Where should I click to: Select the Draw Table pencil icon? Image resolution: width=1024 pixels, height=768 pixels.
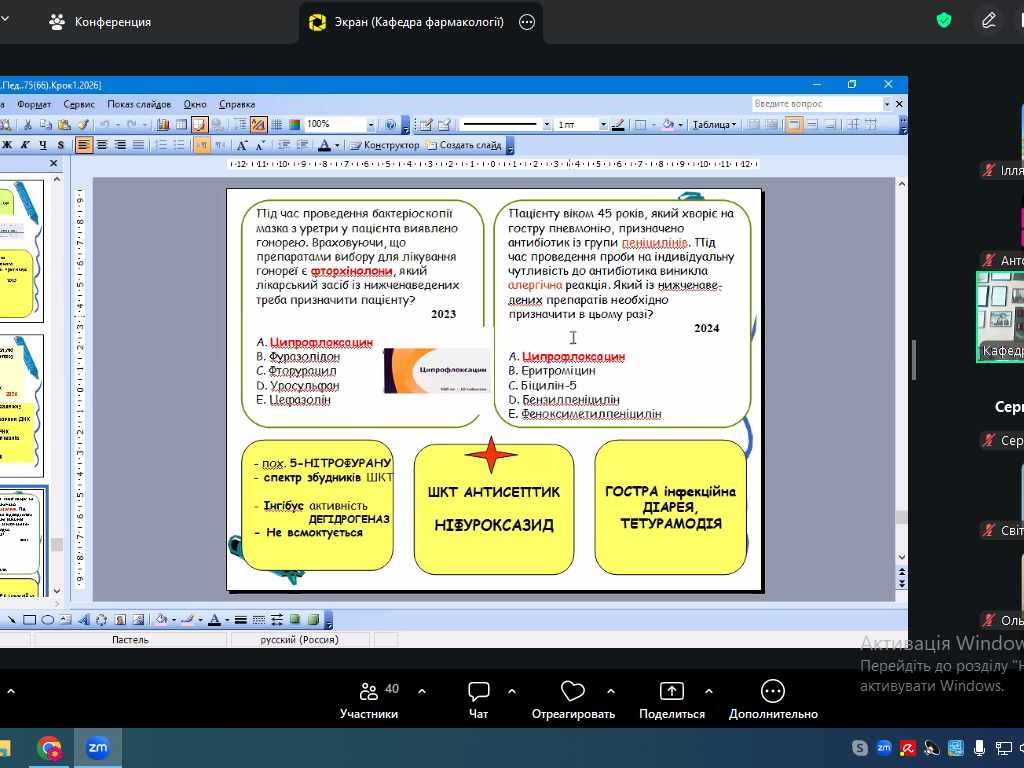(x=426, y=125)
